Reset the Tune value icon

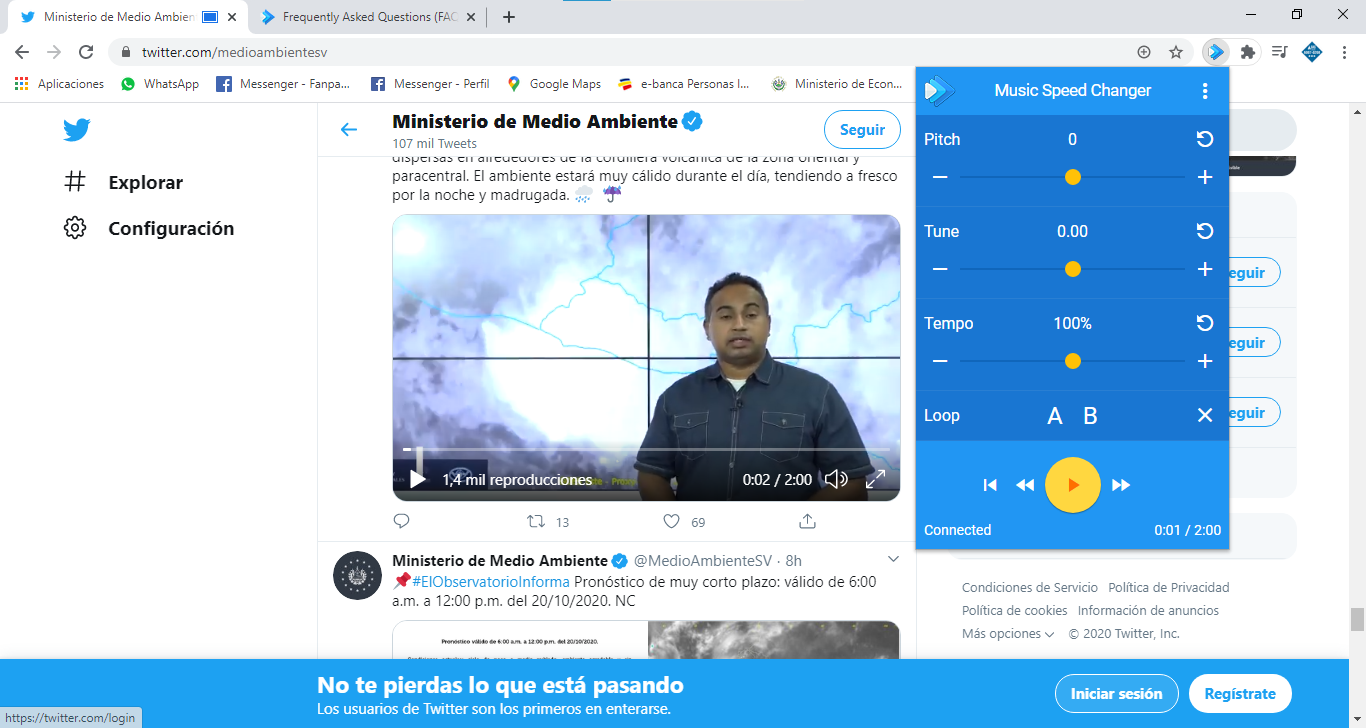coord(1204,231)
